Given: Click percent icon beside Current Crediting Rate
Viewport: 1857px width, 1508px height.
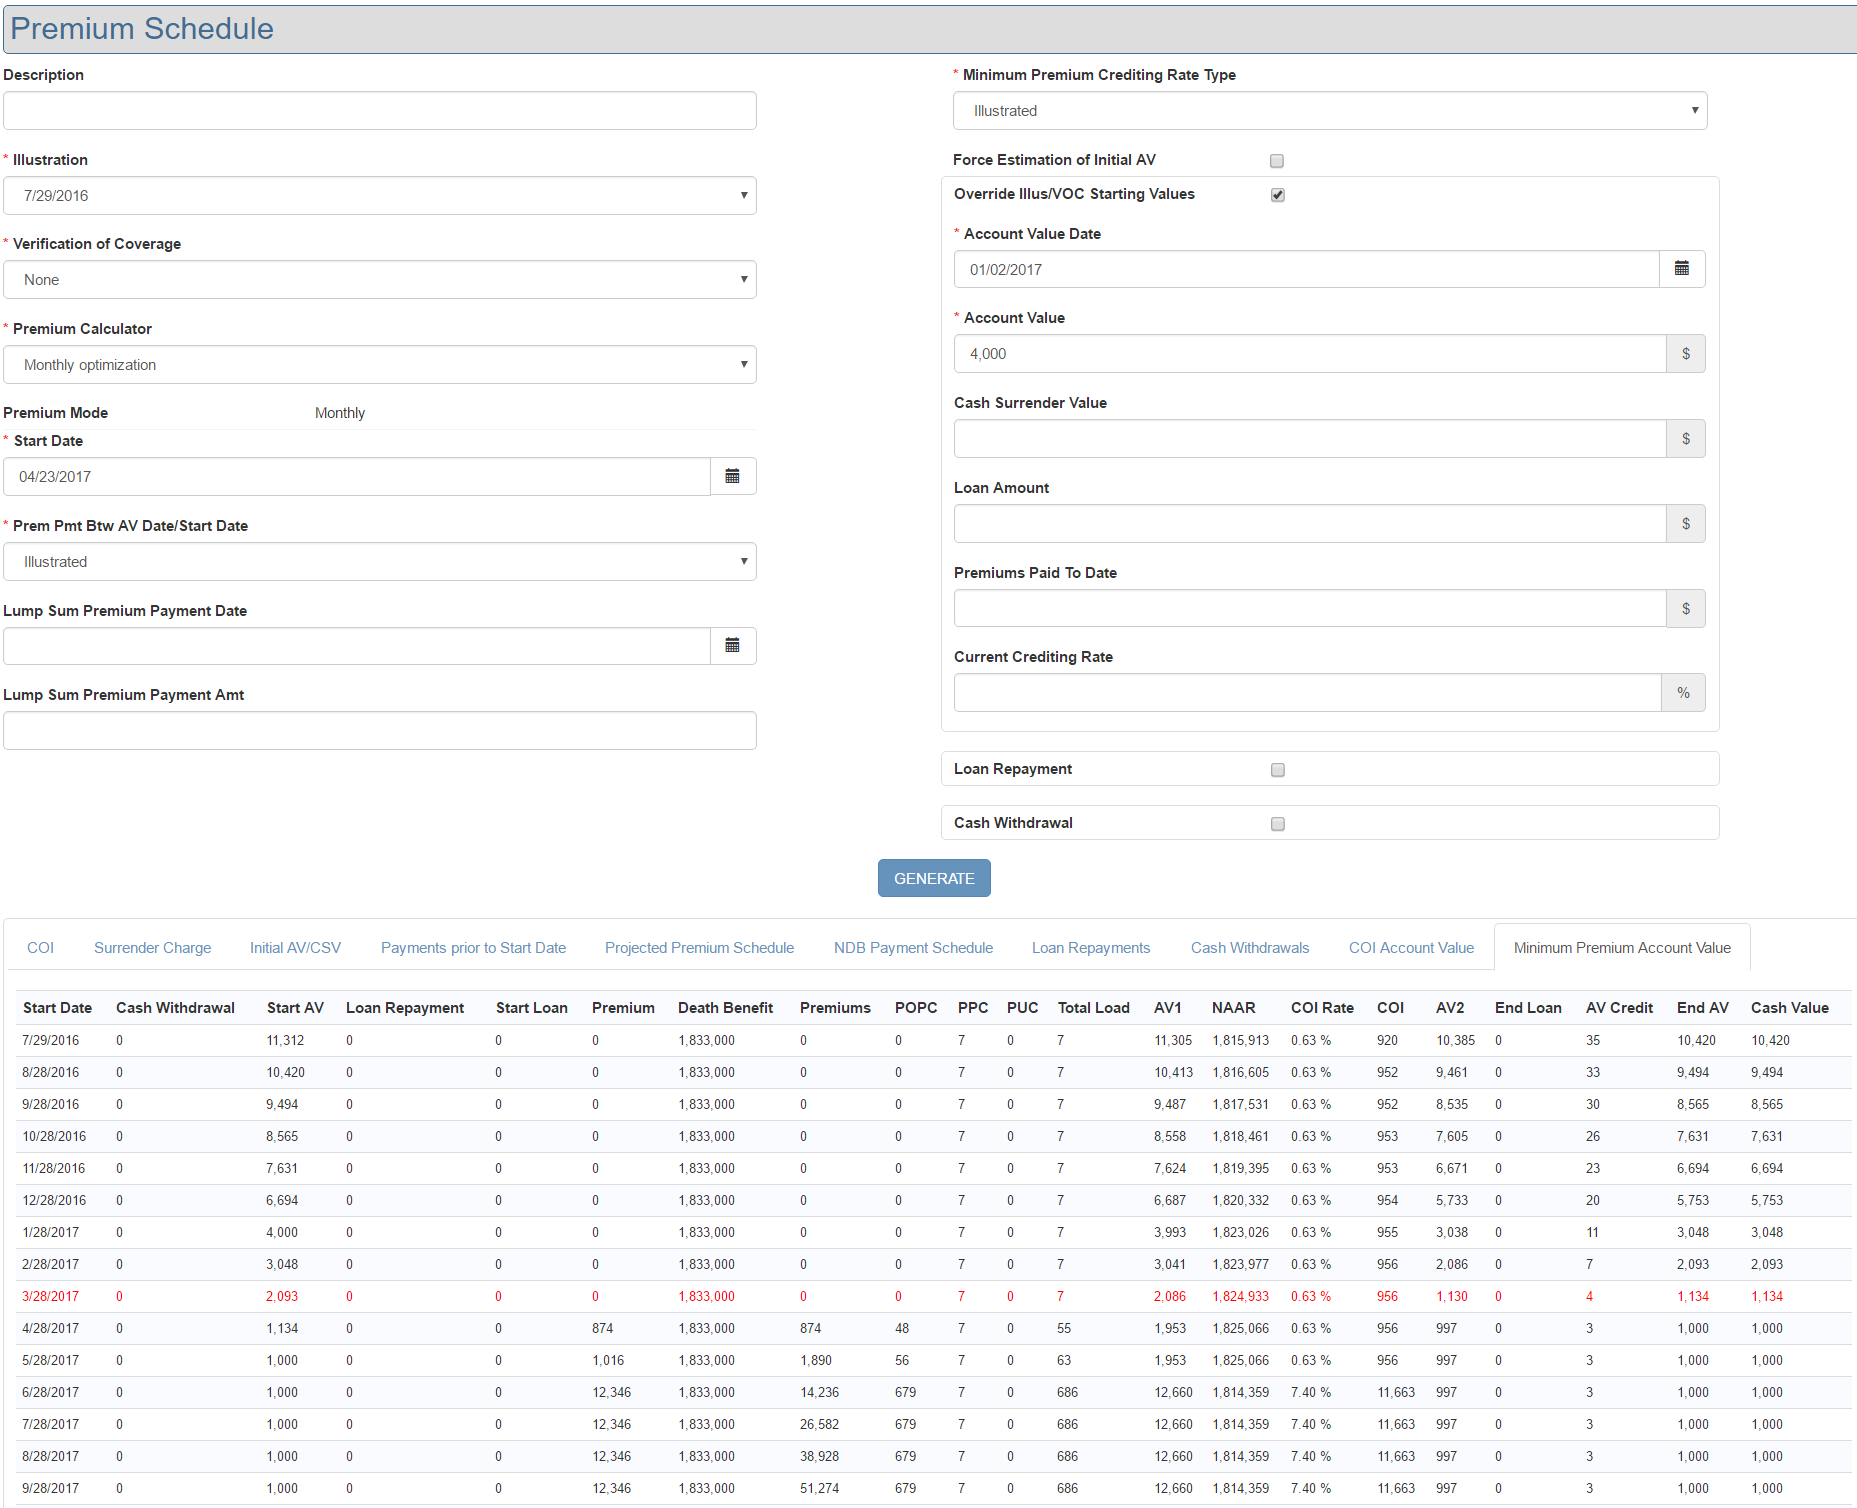Looking at the screenshot, I should (x=1683, y=693).
